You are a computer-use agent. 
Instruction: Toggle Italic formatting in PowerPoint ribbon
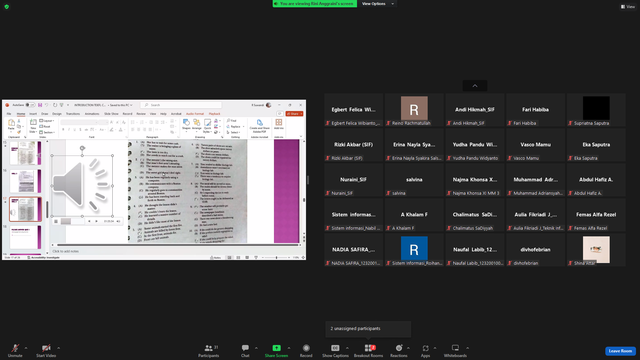pyautogui.click(x=69, y=129)
